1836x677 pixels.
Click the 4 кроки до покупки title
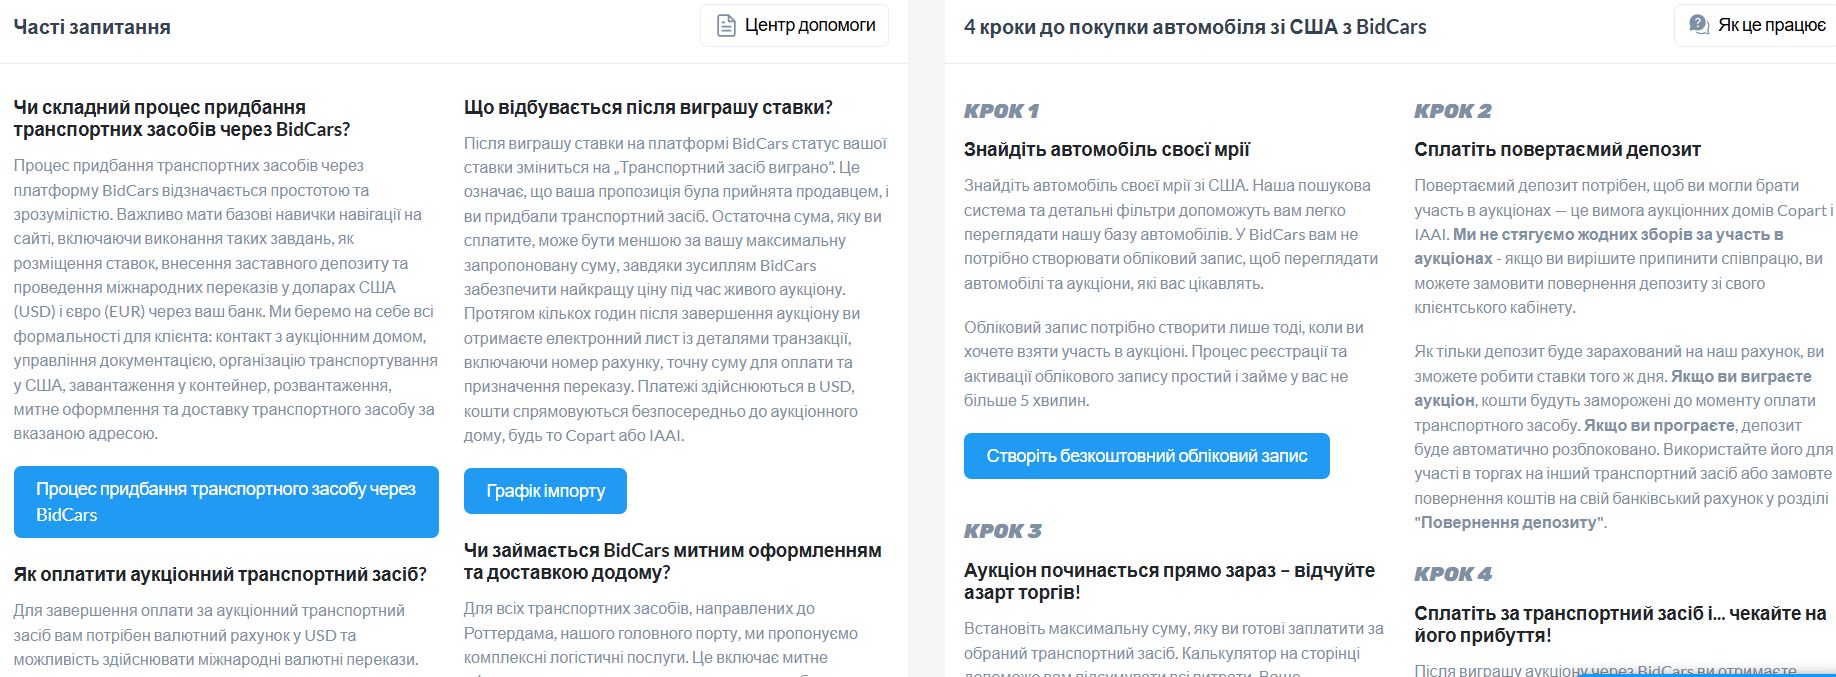point(1195,27)
